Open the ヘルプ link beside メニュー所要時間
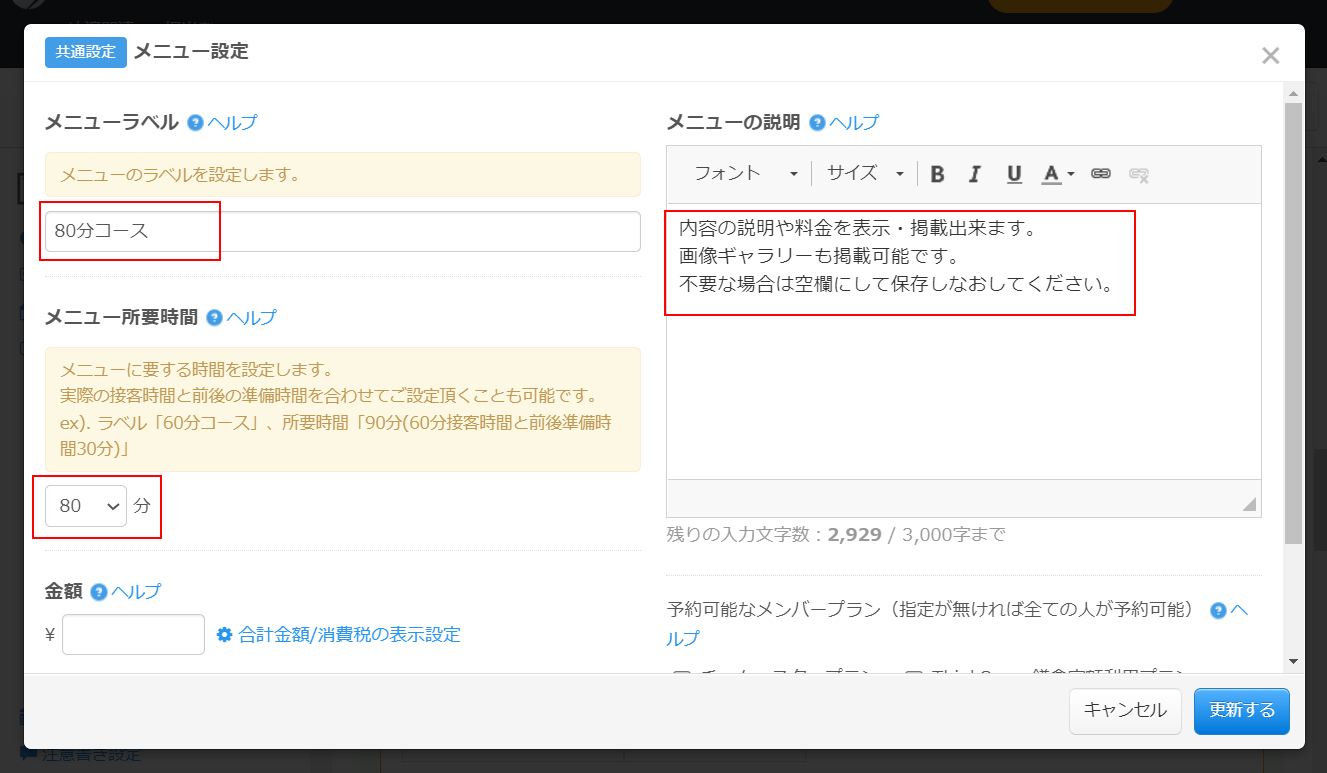1327x773 pixels. pos(251,318)
